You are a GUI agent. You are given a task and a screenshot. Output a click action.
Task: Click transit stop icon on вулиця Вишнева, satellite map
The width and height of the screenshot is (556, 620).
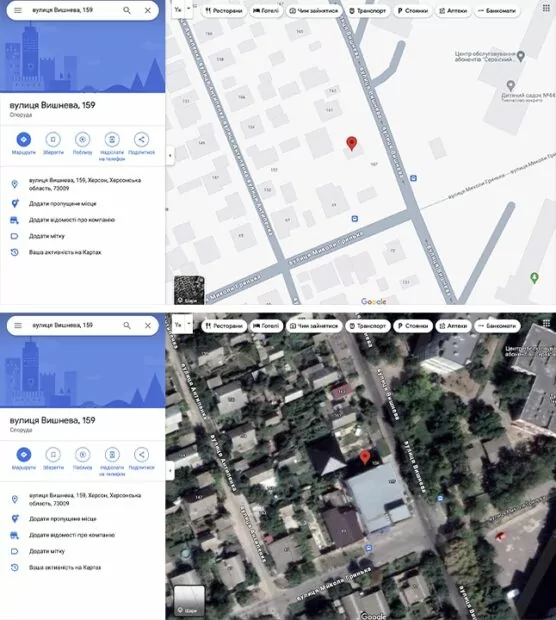pos(440,499)
